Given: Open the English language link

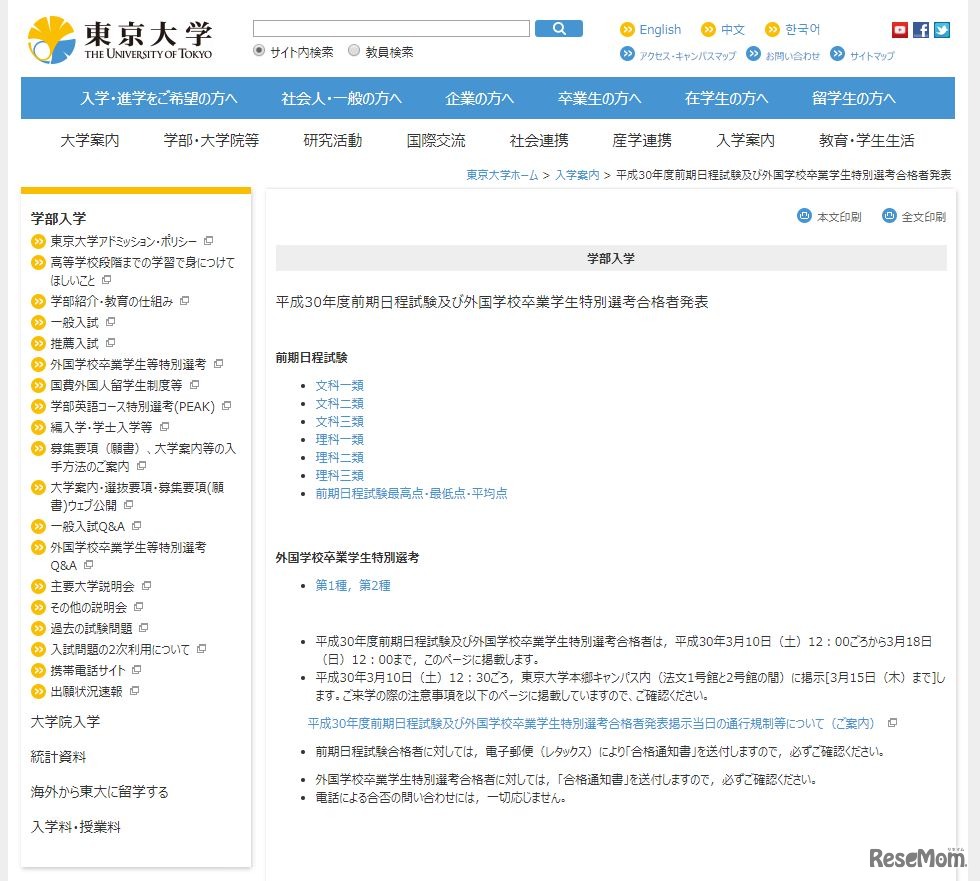Looking at the screenshot, I should pyautogui.click(x=660, y=29).
